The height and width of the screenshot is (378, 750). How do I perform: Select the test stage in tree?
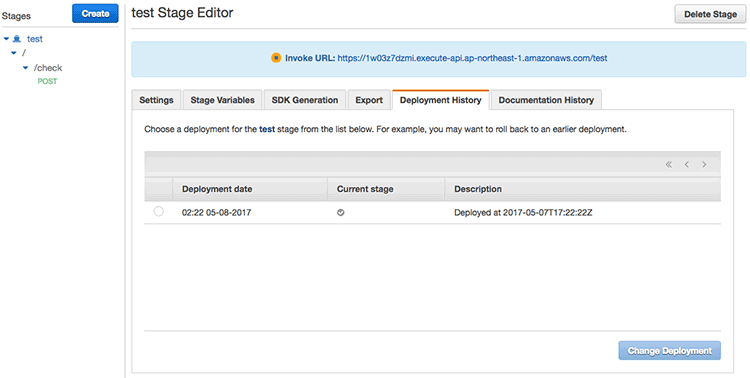34,39
